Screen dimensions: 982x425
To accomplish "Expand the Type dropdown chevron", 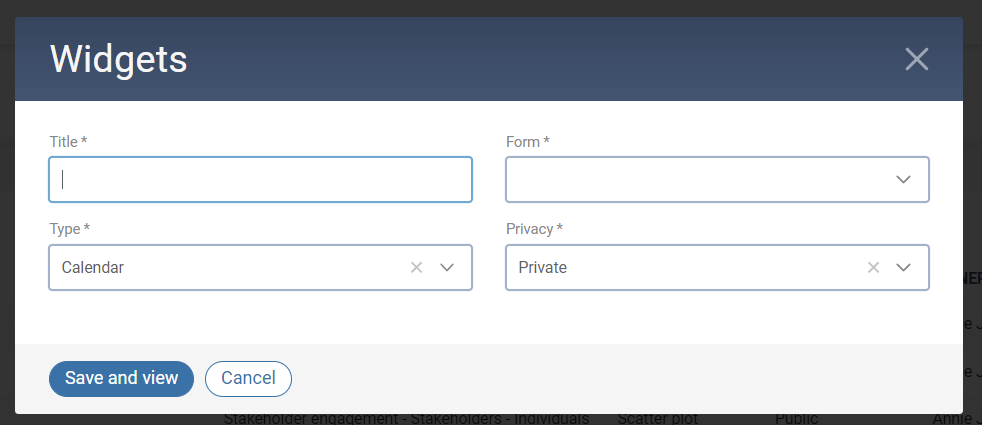I will 447,267.
